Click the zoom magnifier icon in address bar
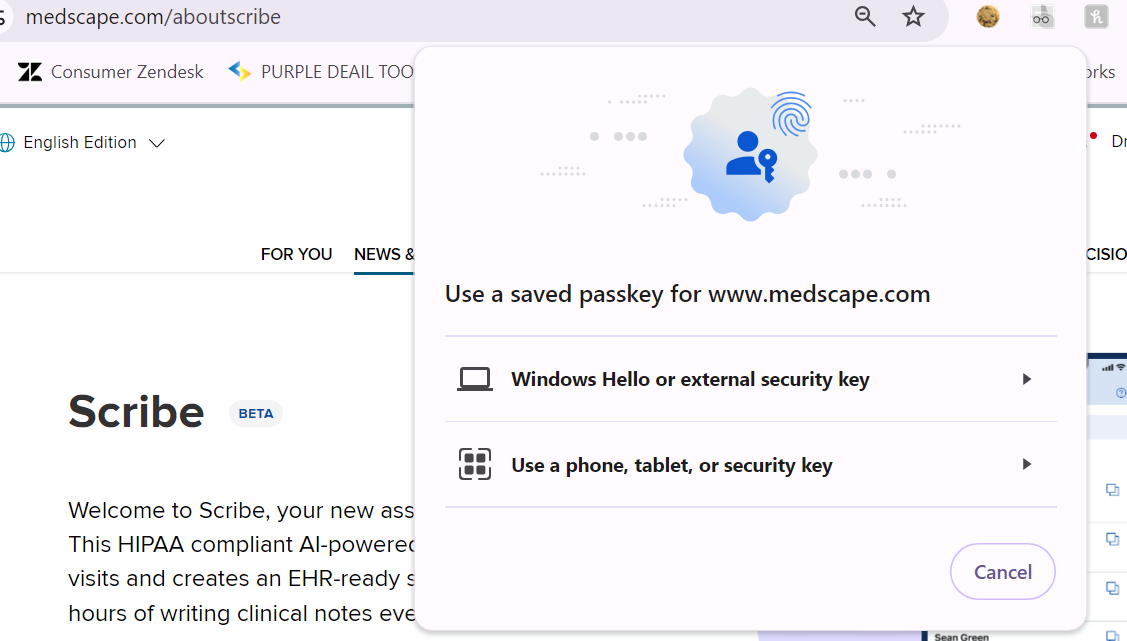 click(865, 16)
